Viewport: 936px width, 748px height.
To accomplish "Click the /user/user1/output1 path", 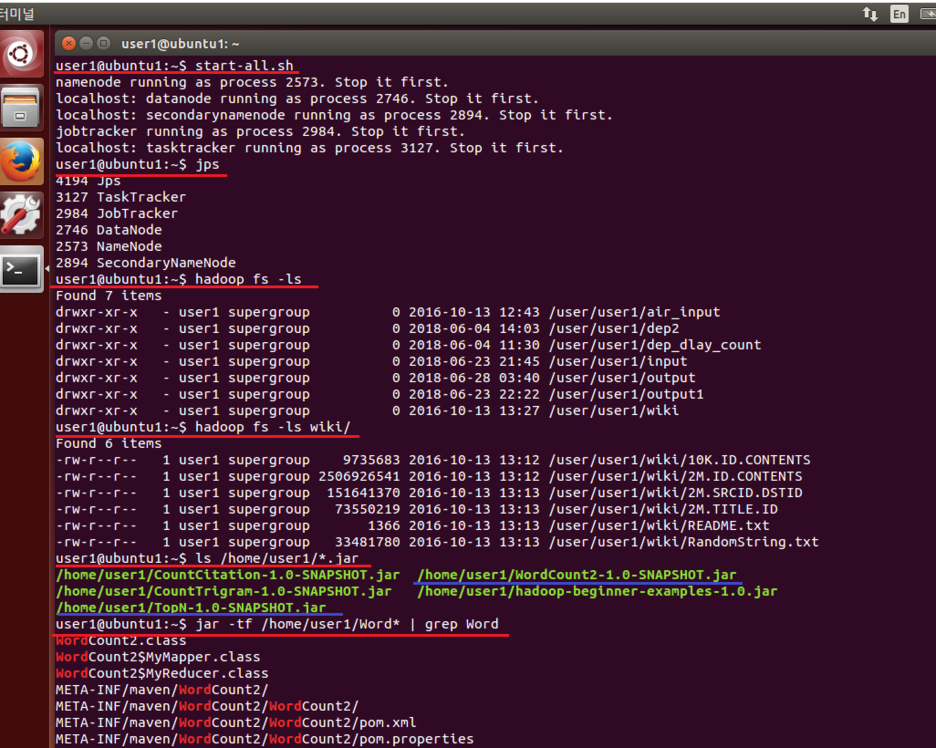I will [626, 394].
